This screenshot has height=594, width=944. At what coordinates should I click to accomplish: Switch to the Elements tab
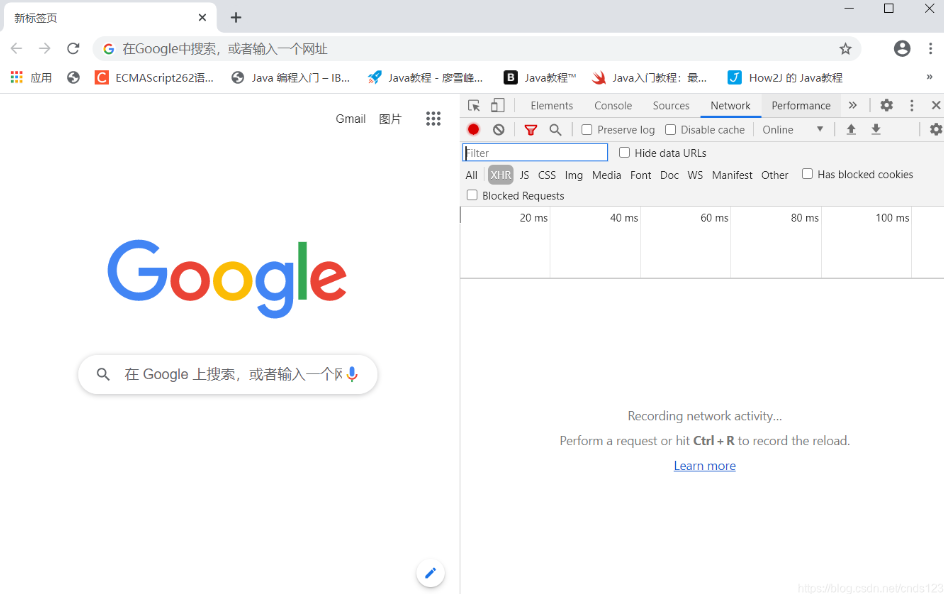pyautogui.click(x=551, y=105)
